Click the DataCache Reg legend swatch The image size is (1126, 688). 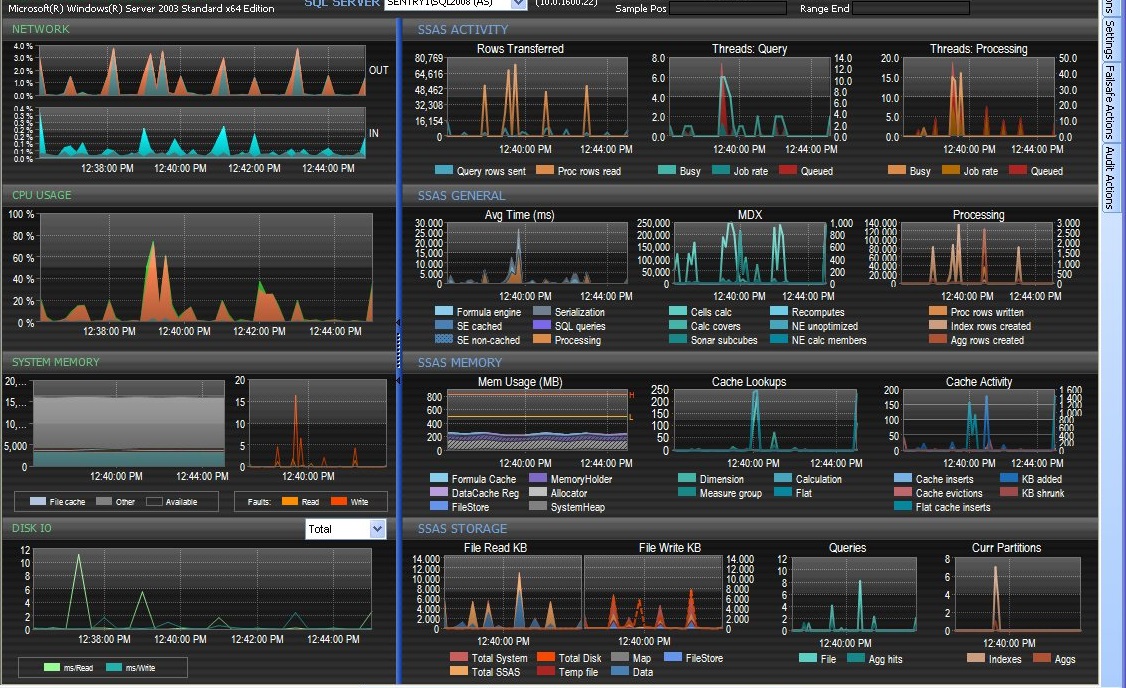439,493
